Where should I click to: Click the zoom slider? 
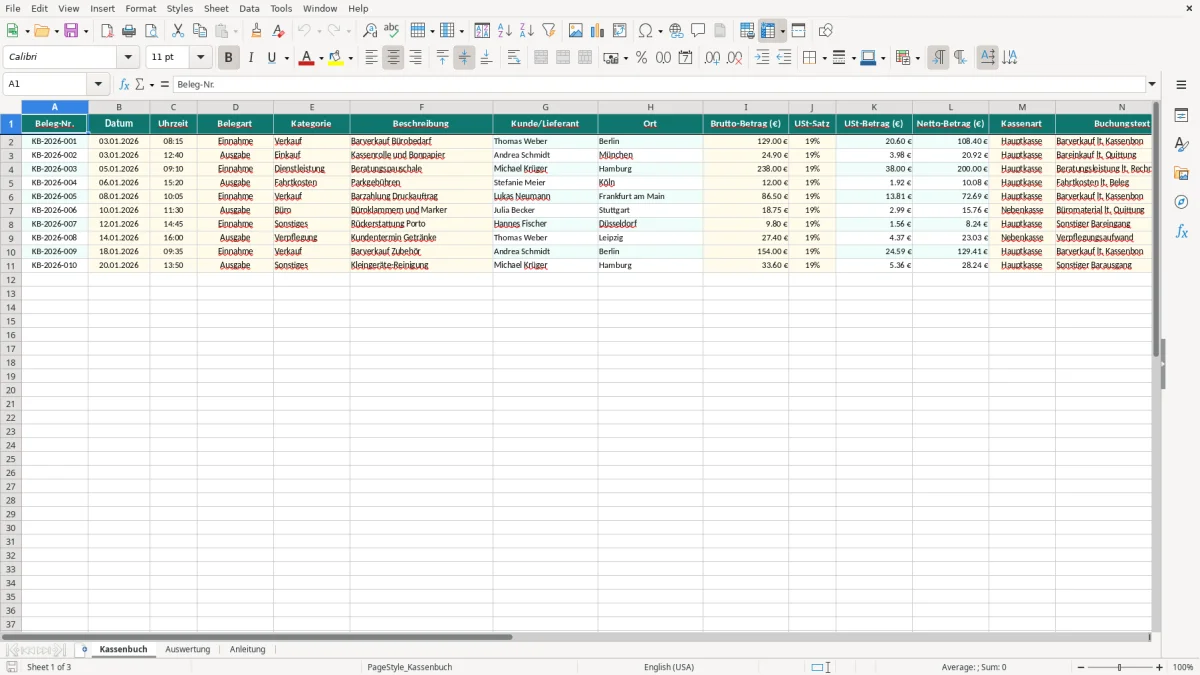(x=1120, y=667)
